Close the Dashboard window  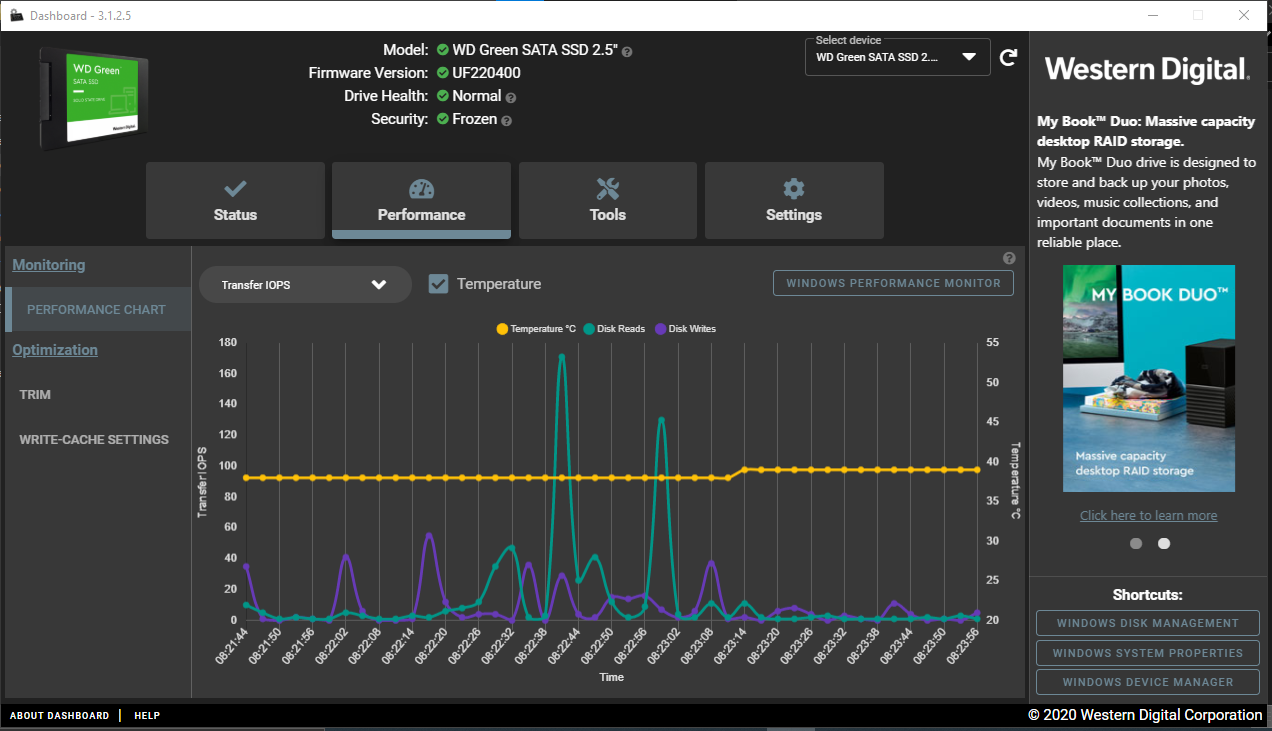tap(1244, 15)
